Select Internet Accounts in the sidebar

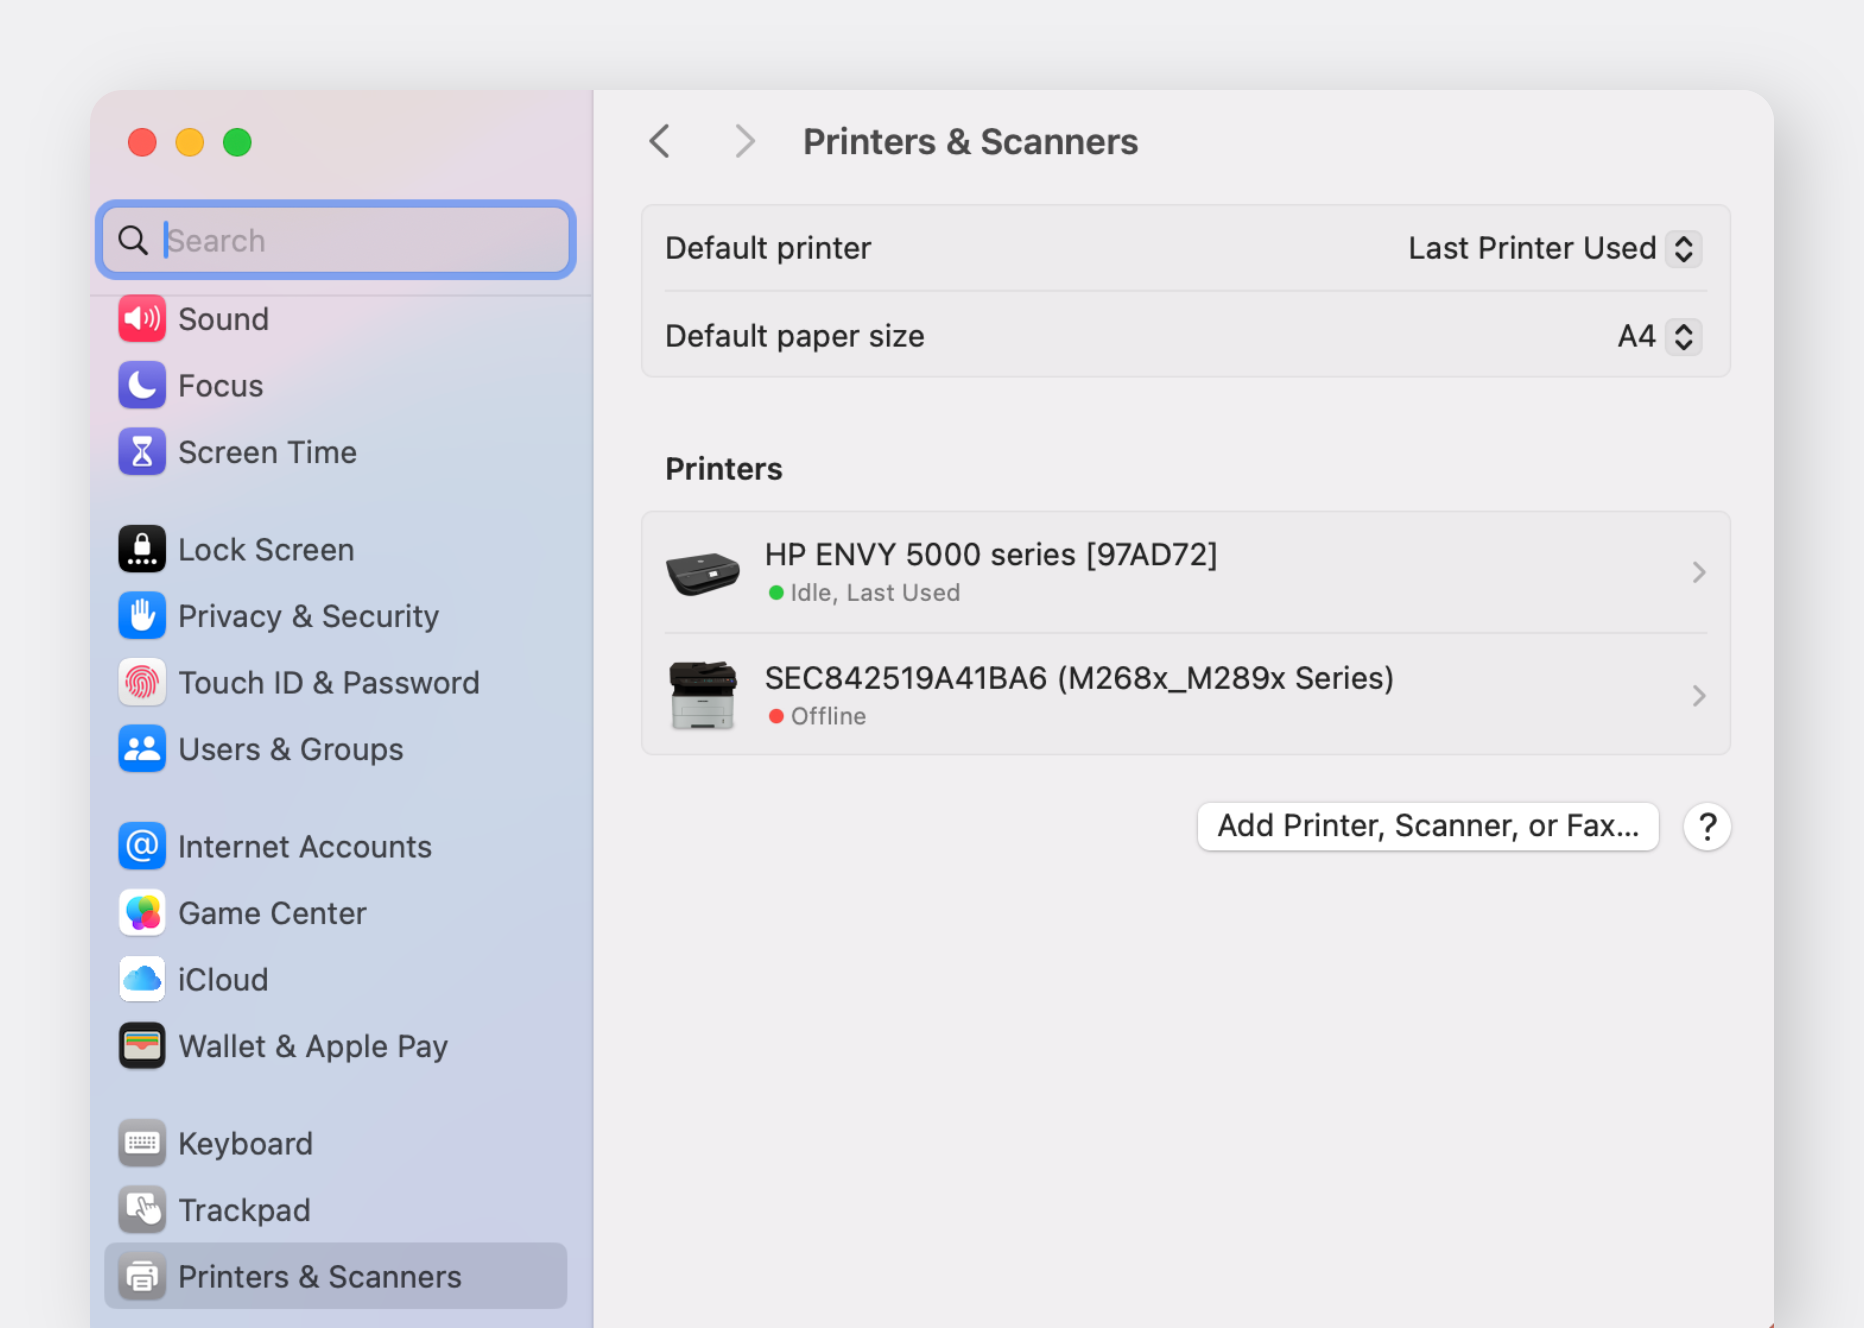point(304,847)
